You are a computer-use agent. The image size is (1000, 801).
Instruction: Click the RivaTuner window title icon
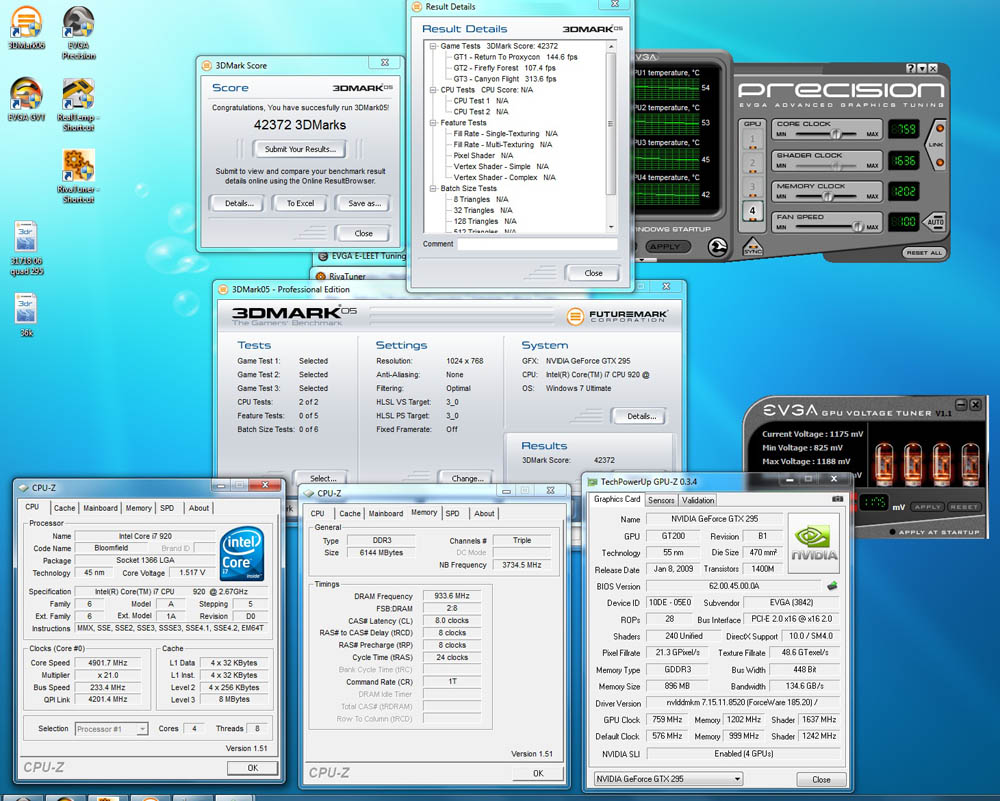[321, 276]
